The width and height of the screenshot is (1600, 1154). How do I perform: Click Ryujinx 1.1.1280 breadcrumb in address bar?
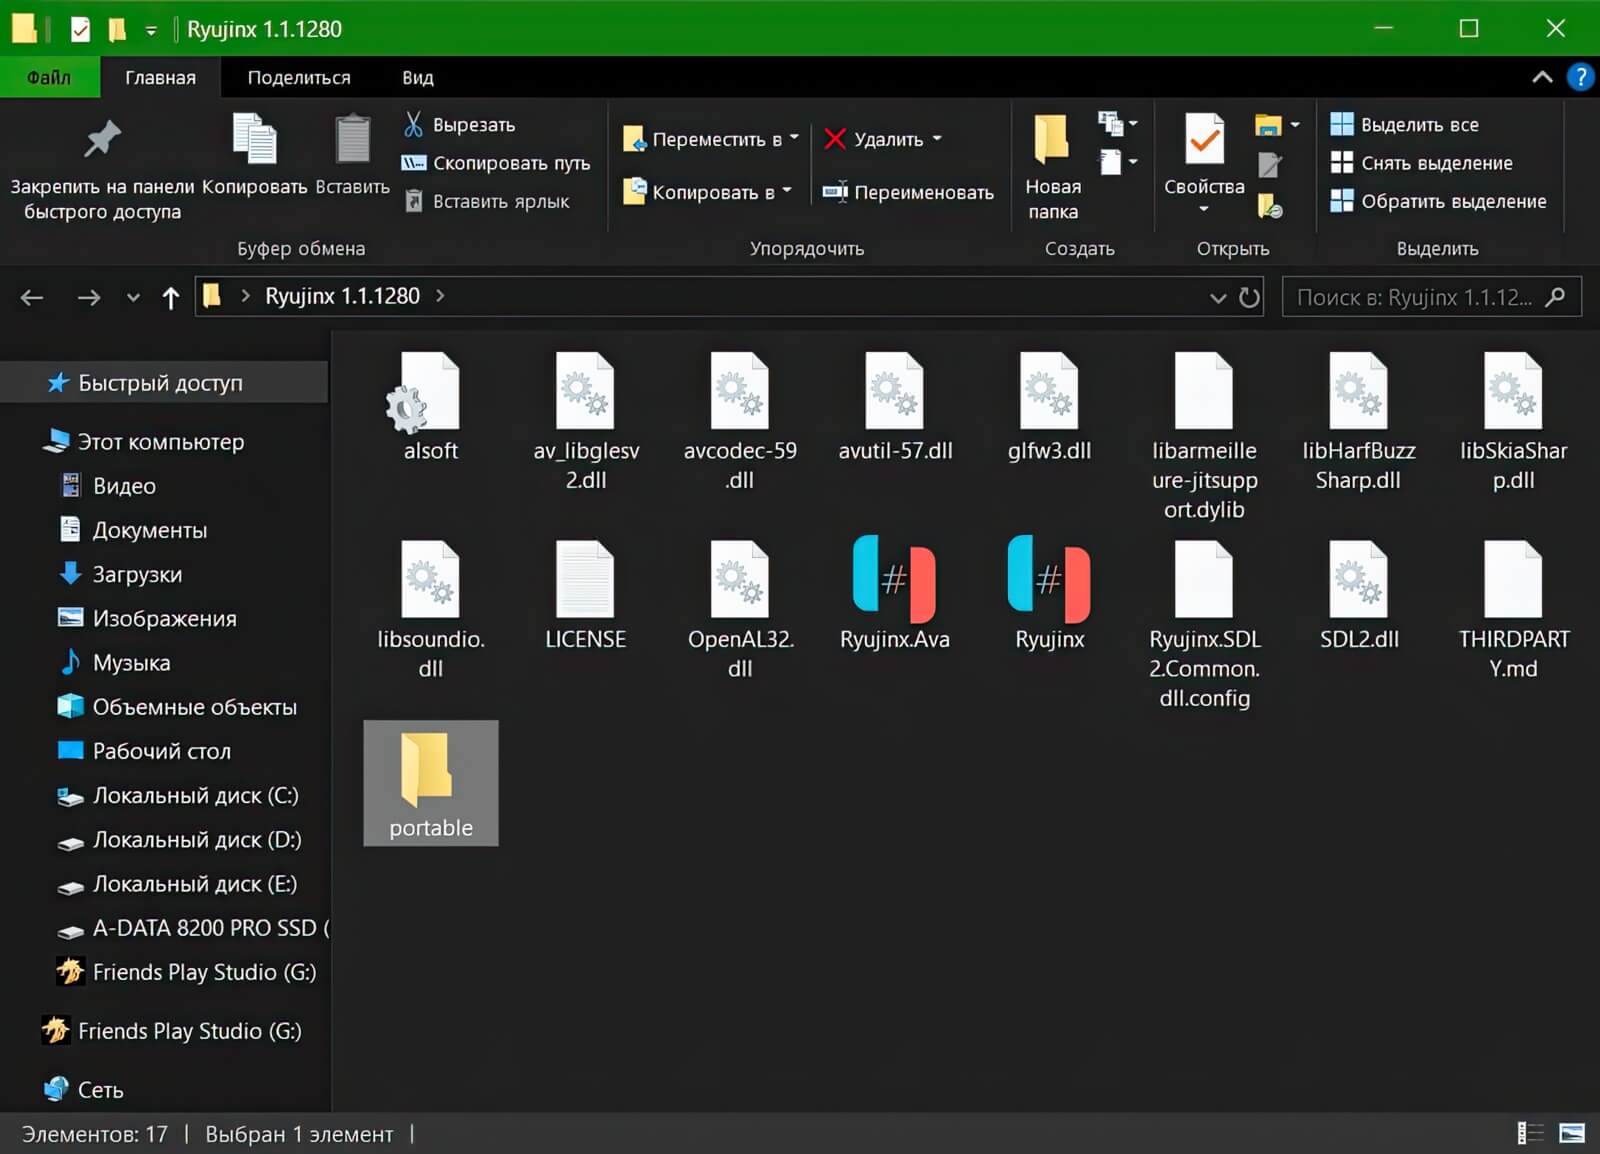pos(342,296)
